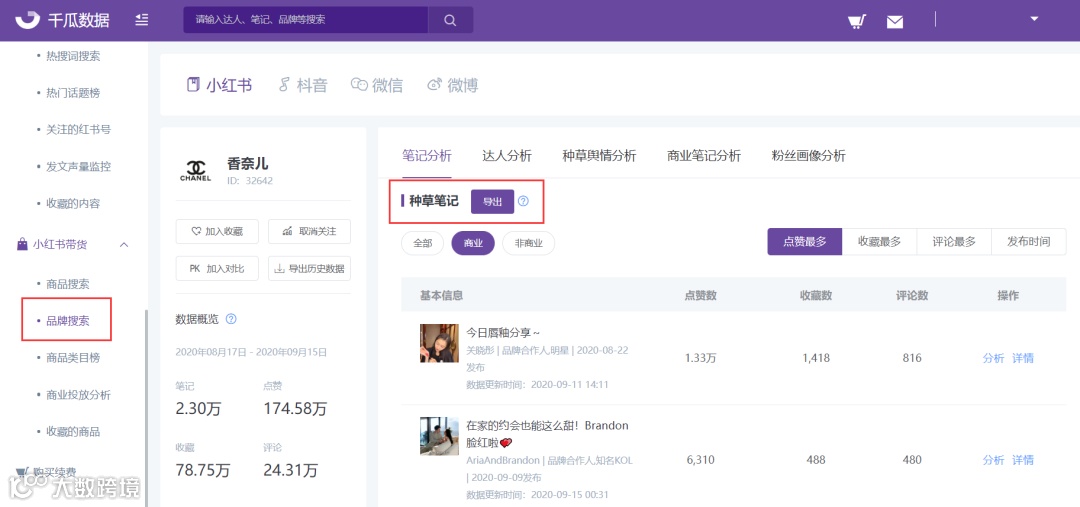Filter notes by 全部
Screen dimensions: 1080x507
(x=423, y=243)
